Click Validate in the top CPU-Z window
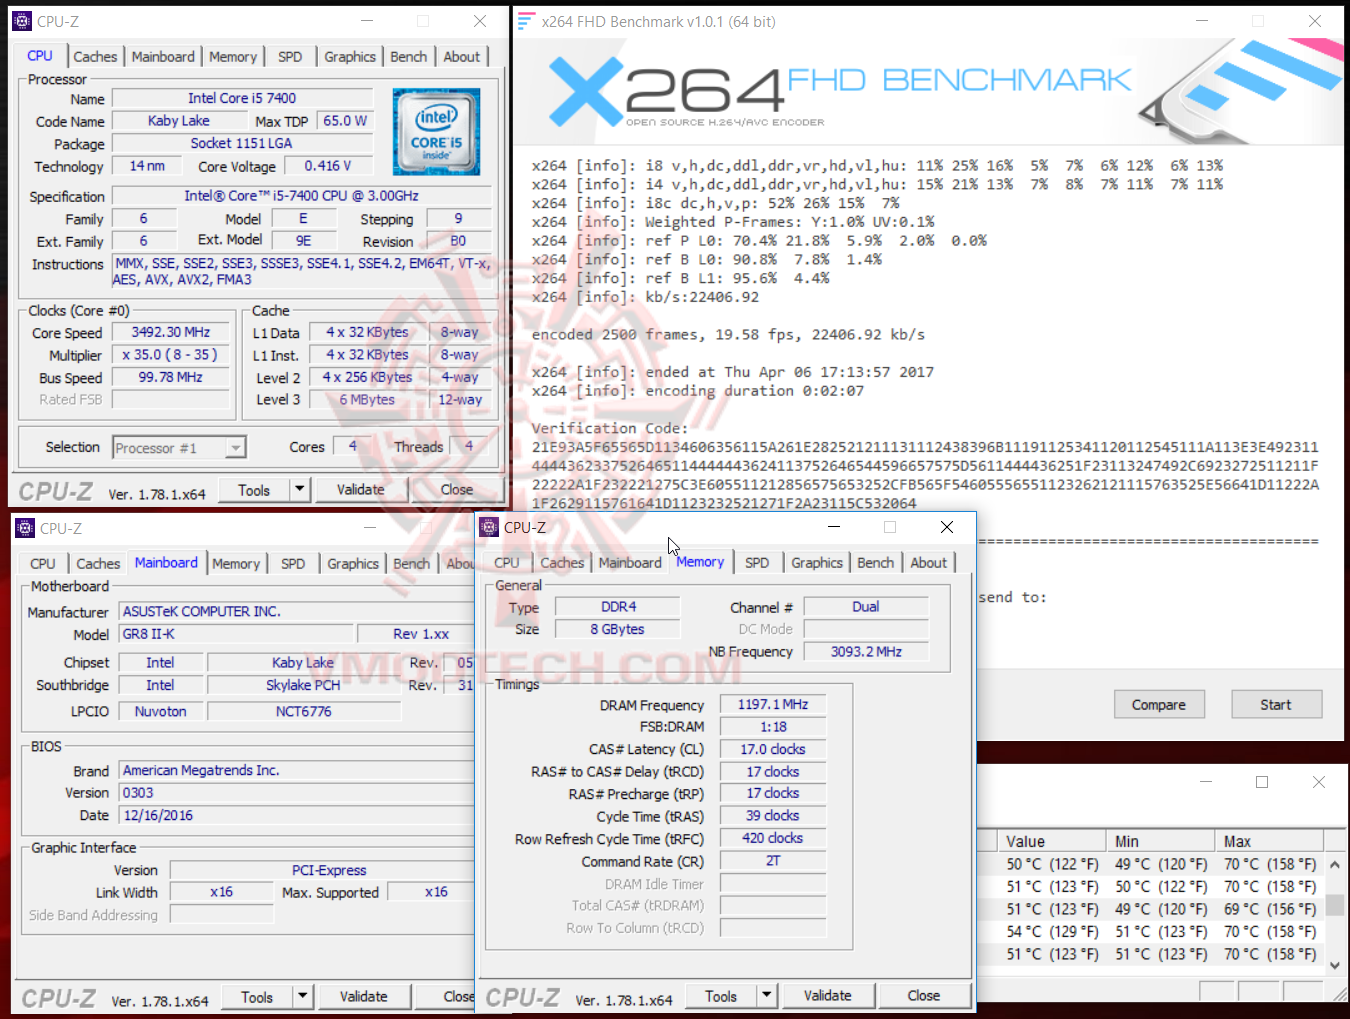The image size is (1350, 1019). tap(360, 489)
